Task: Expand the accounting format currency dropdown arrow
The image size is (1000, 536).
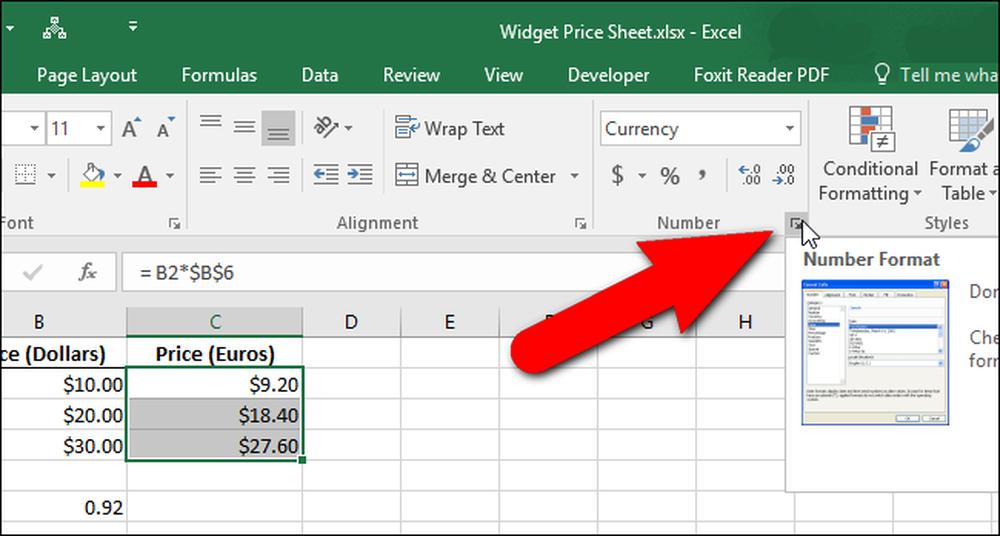Action: (x=642, y=175)
